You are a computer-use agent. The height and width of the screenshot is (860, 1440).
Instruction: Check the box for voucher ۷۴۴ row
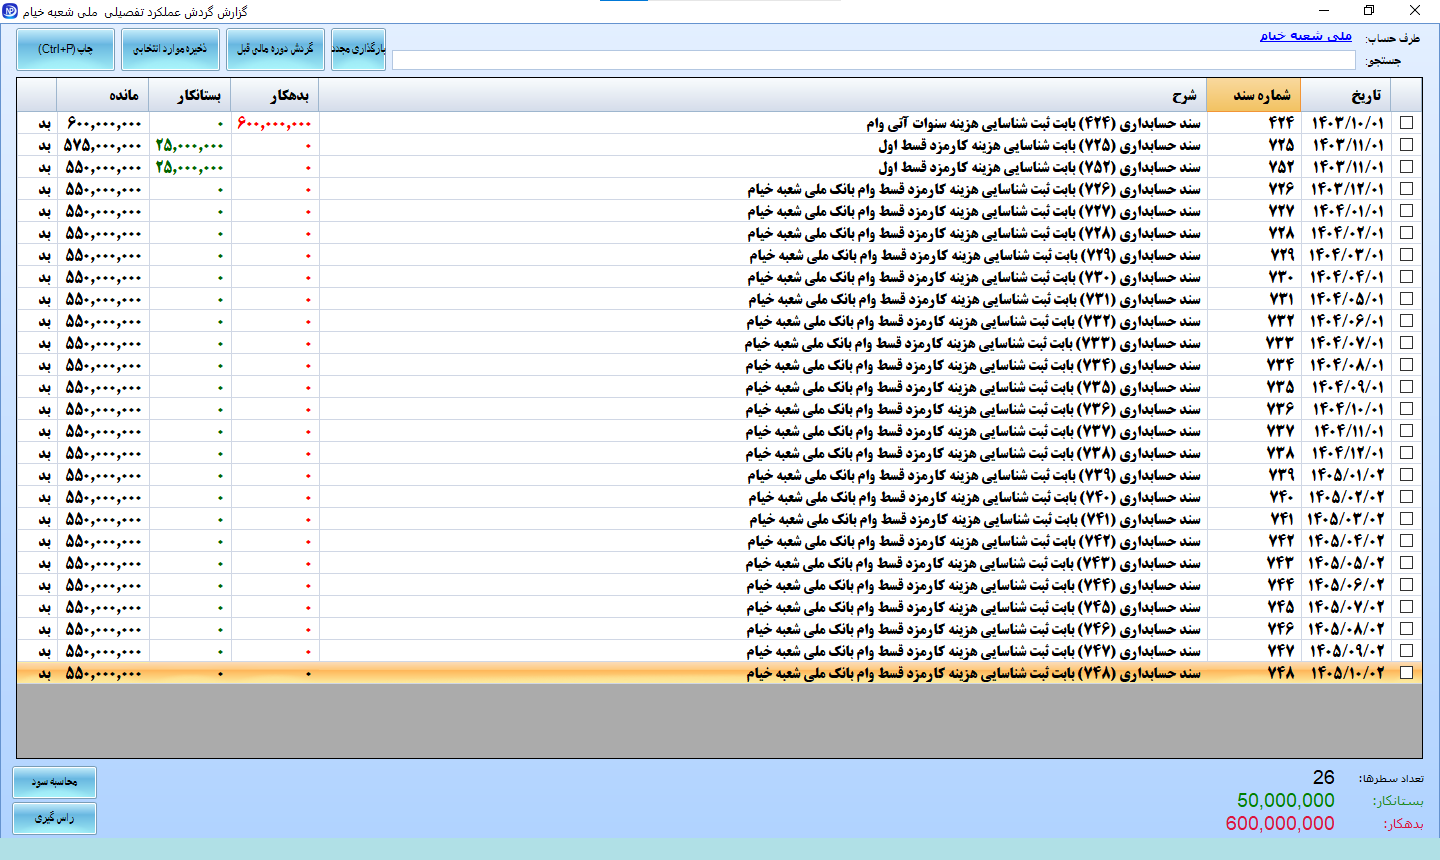pos(1406,585)
